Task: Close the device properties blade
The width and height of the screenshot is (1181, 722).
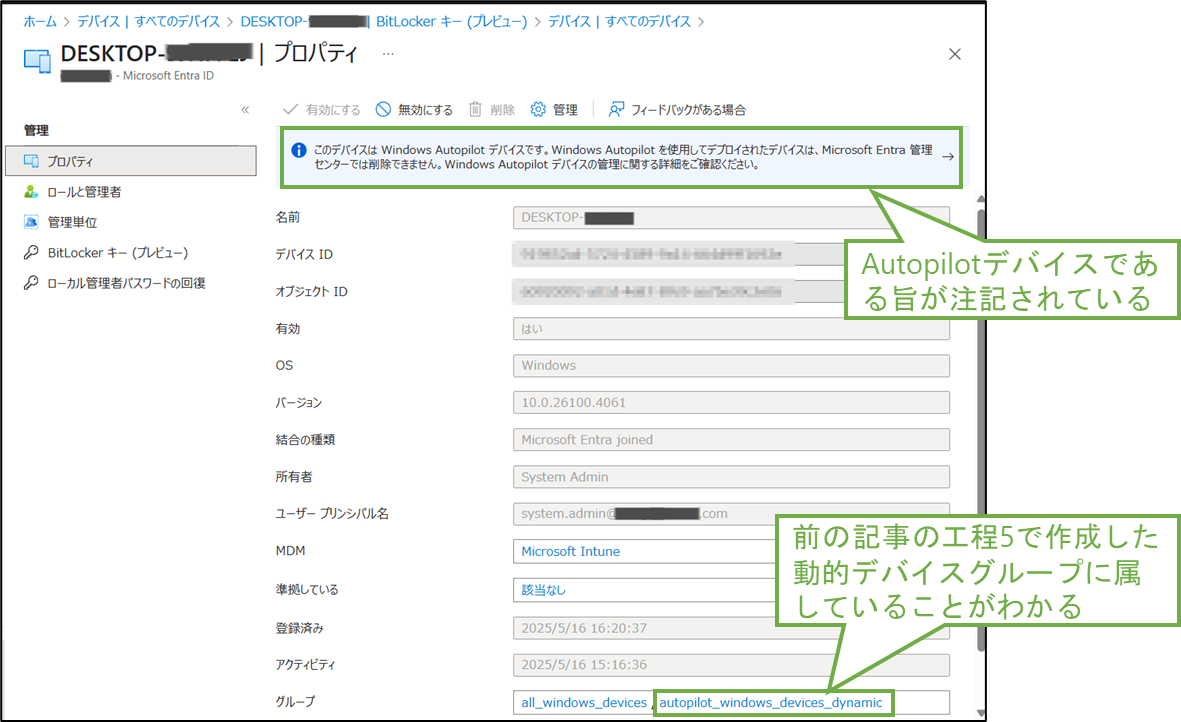Action: tap(954, 54)
